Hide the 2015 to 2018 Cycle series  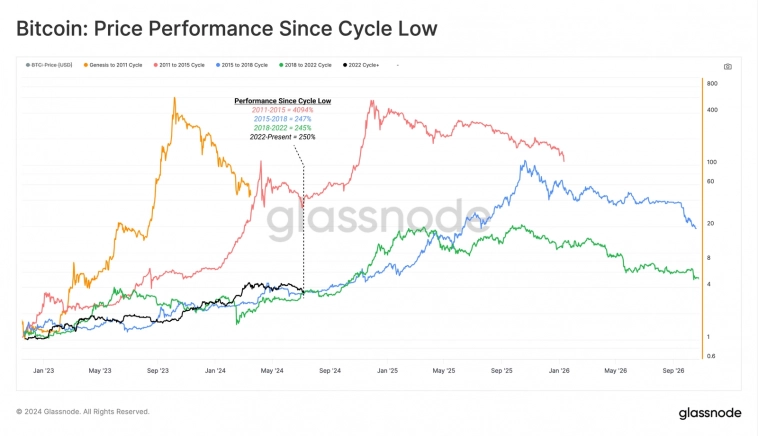pyautogui.click(x=245, y=65)
